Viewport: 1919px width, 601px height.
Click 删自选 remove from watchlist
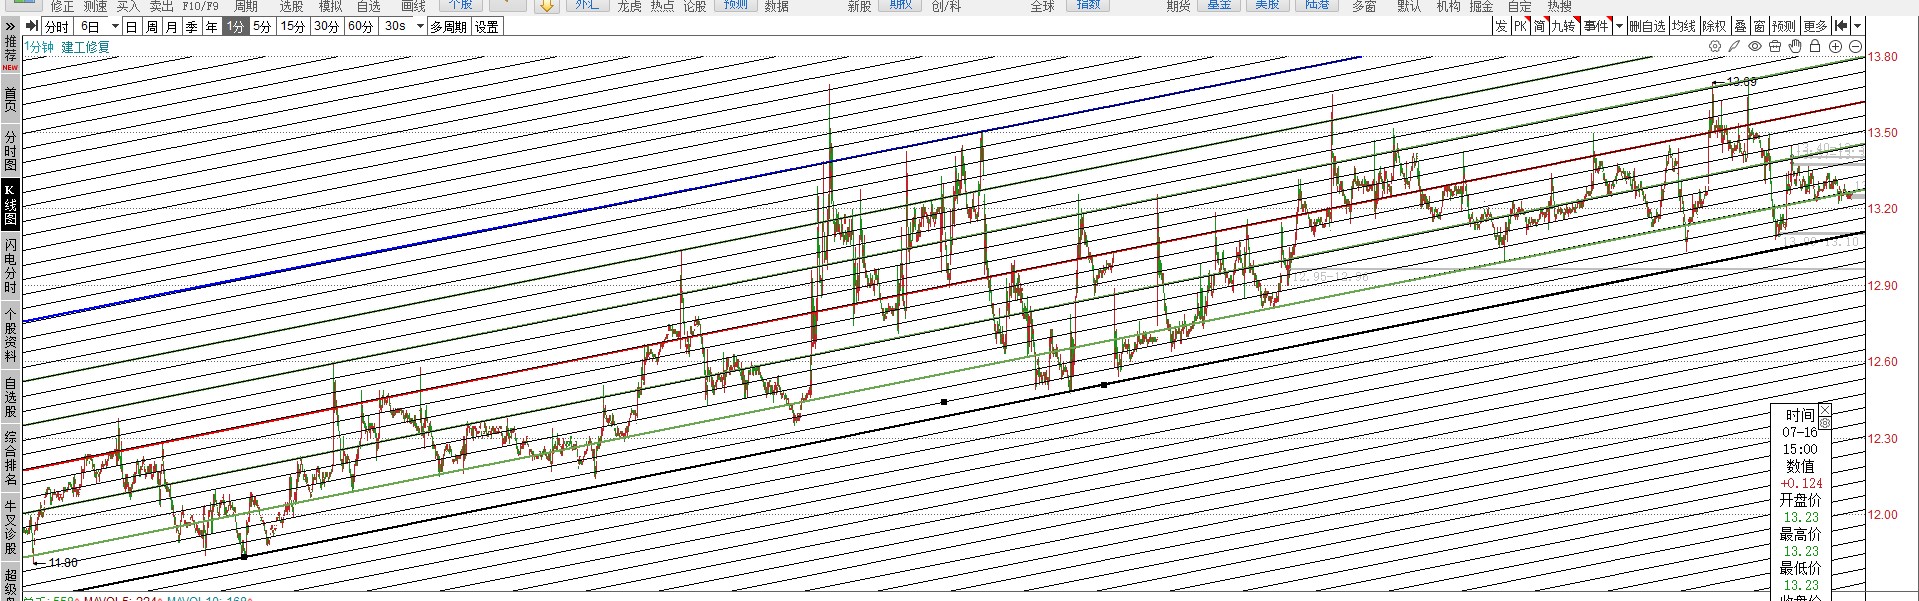[1647, 26]
